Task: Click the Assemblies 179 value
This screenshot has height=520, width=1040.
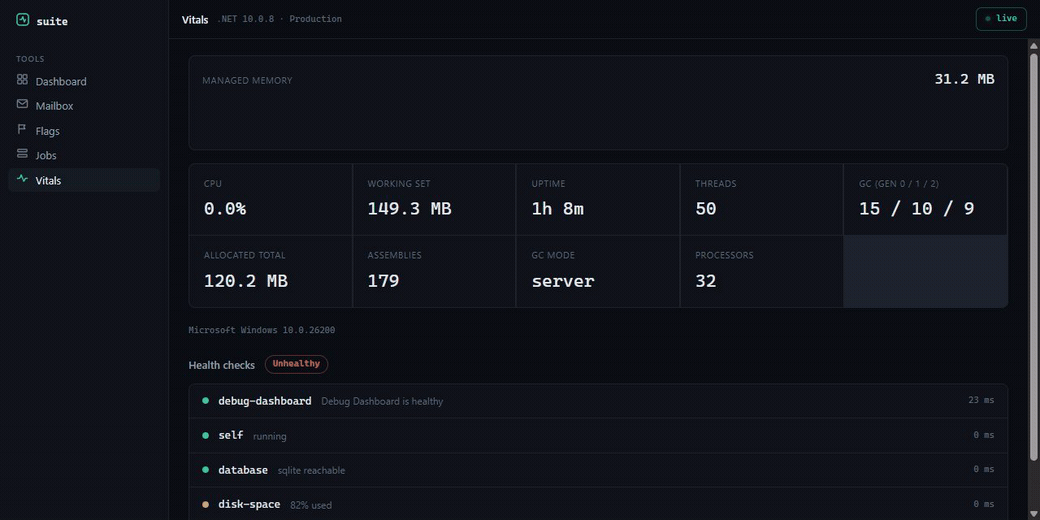Action: 383,281
